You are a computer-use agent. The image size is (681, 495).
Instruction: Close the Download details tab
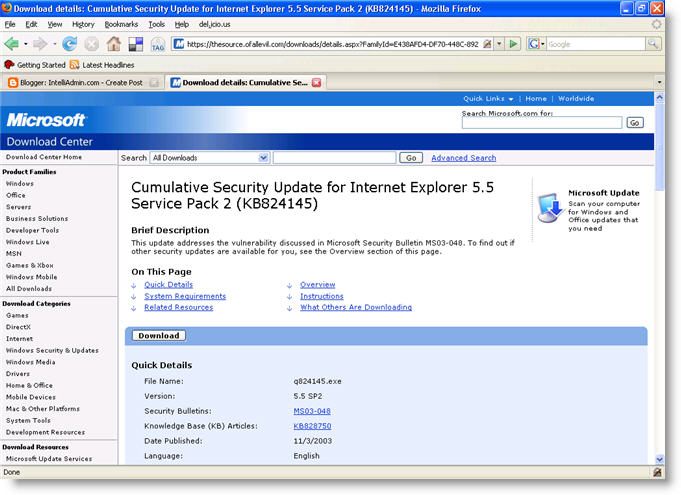point(317,82)
